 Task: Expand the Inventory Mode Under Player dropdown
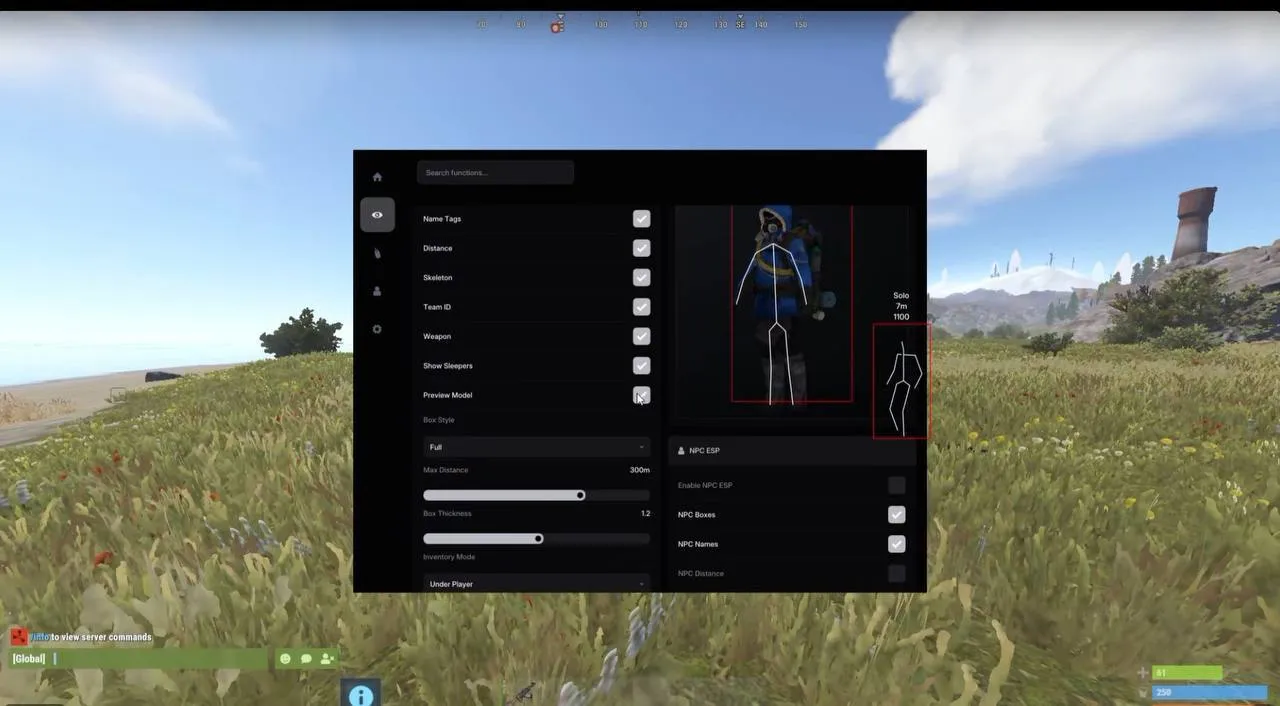point(537,584)
